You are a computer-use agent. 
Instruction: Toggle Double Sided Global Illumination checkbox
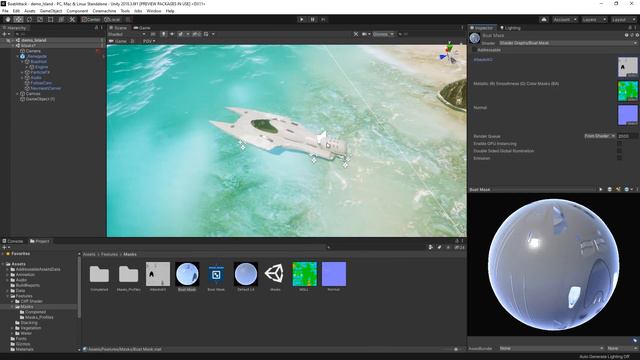619,151
